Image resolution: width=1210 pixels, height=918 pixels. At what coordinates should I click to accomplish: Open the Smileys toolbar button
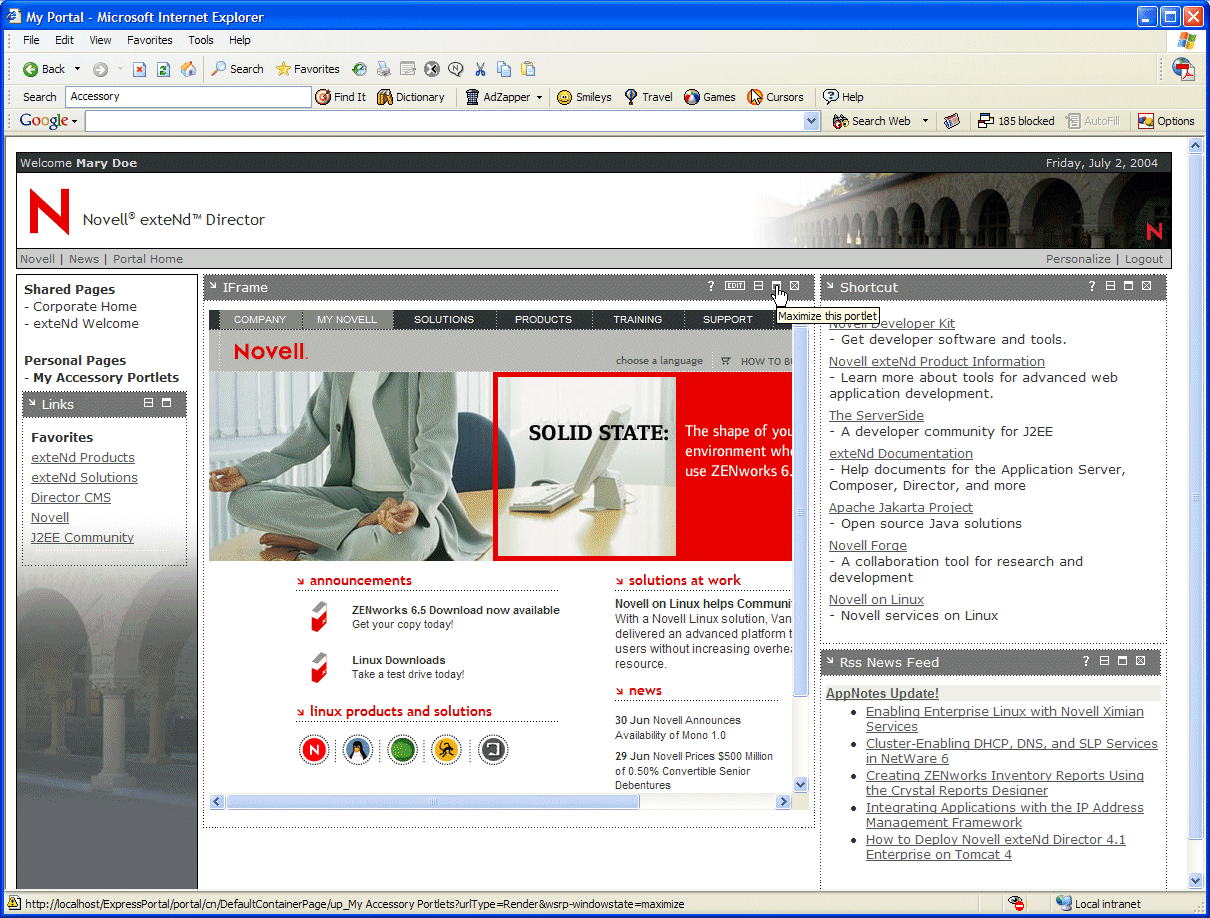tap(585, 97)
